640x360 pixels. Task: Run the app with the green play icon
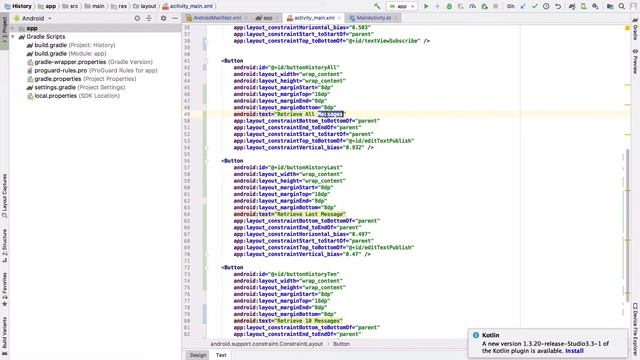[426, 6]
